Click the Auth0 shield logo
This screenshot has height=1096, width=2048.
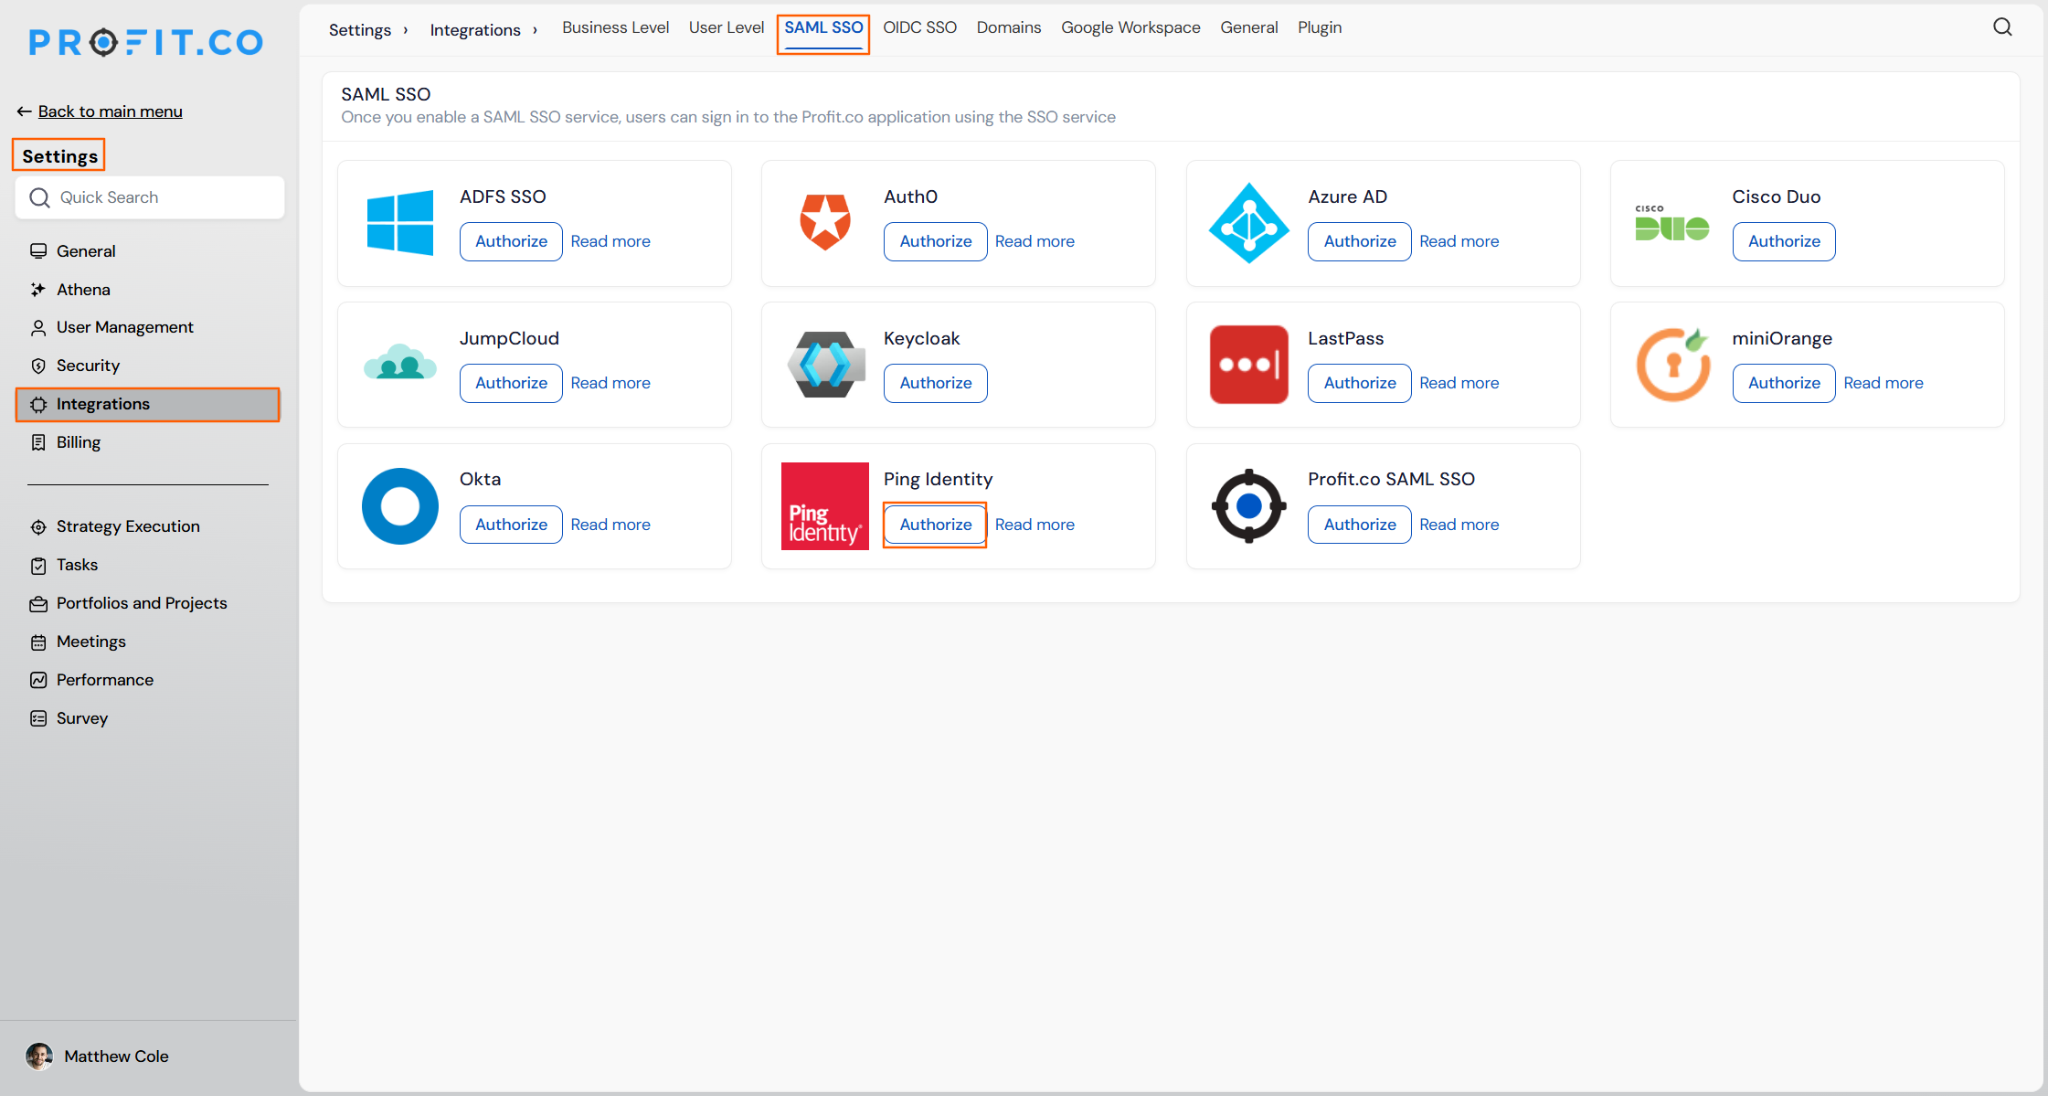coord(825,222)
